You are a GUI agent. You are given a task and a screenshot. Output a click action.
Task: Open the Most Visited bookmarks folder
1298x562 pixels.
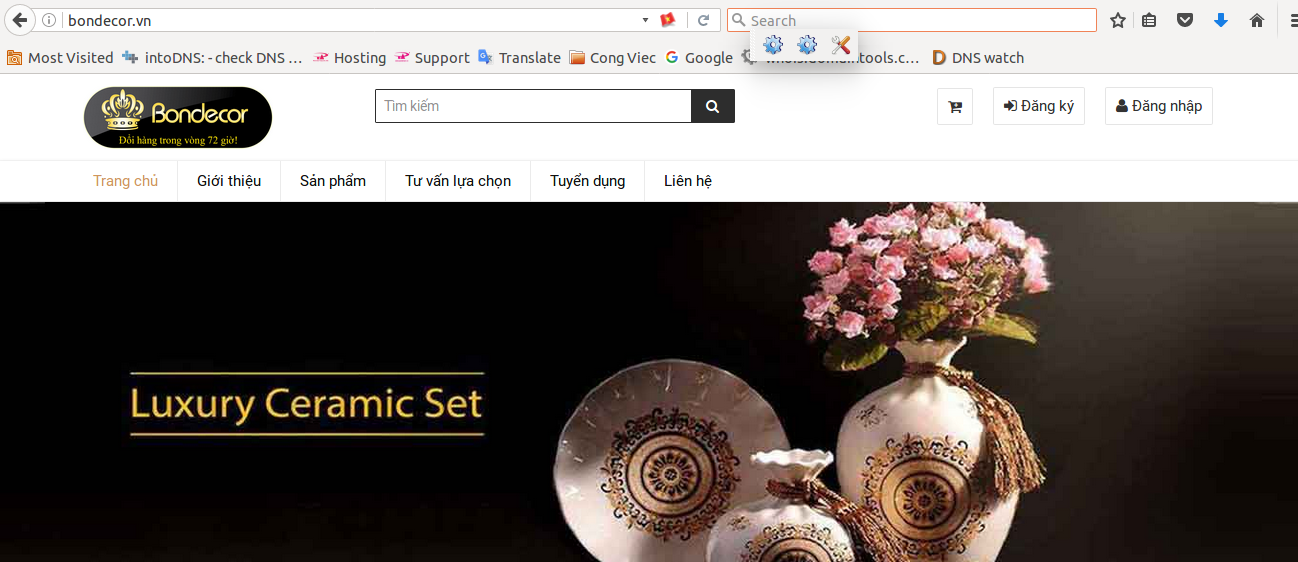[x=60, y=58]
